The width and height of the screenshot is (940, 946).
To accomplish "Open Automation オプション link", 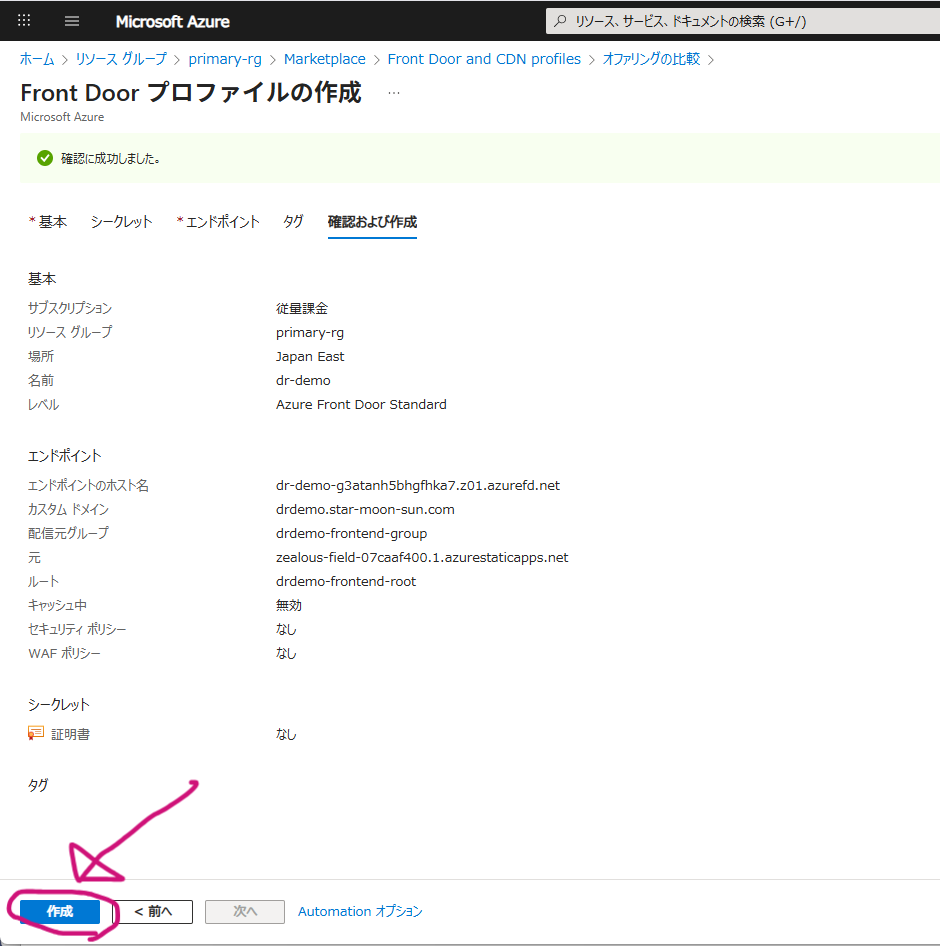I will point(360,911).
